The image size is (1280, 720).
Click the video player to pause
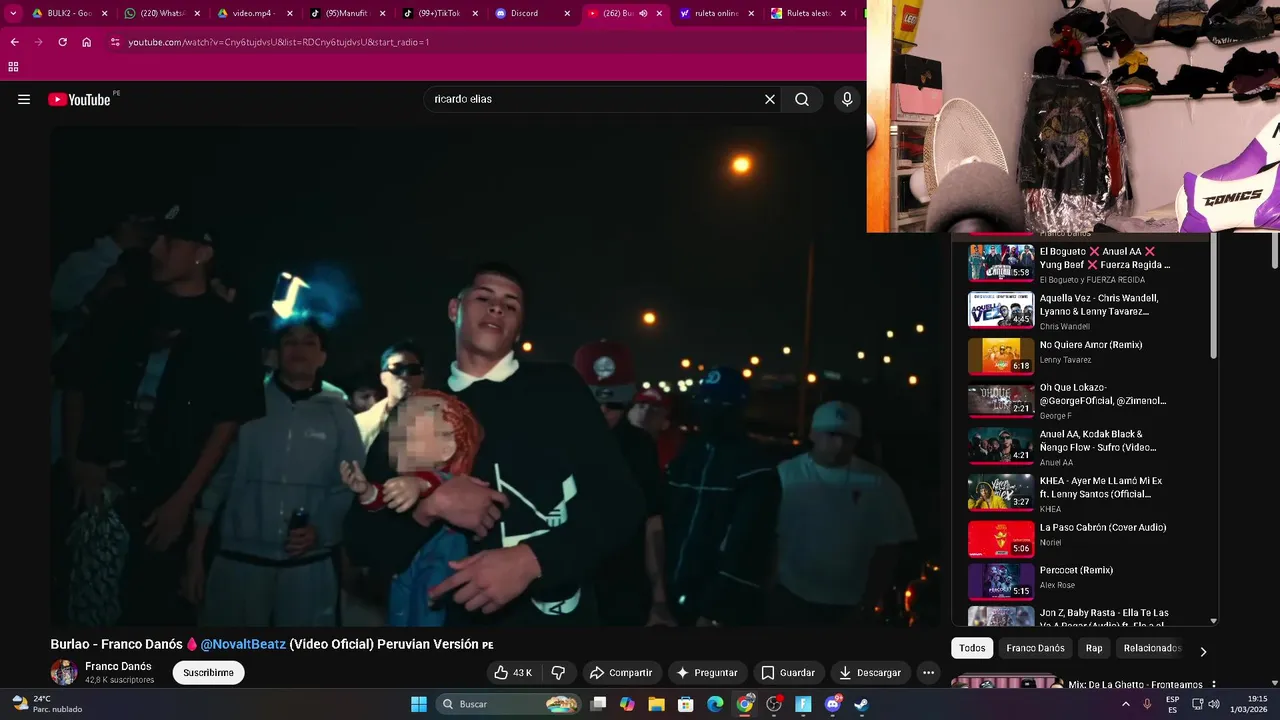[495, 375]
